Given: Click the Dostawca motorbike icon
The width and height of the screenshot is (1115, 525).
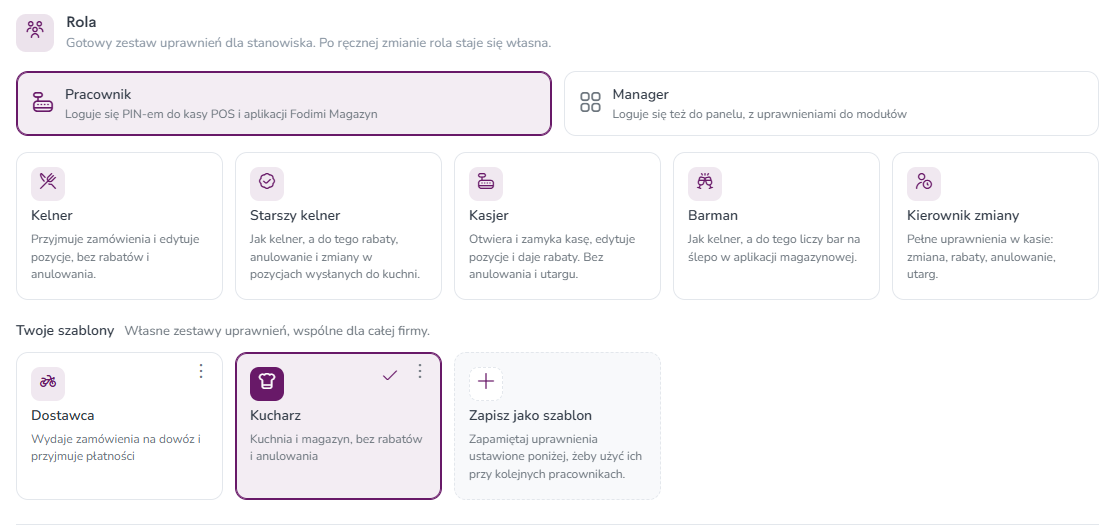Looking at the screenshot, I should (48, 383).
